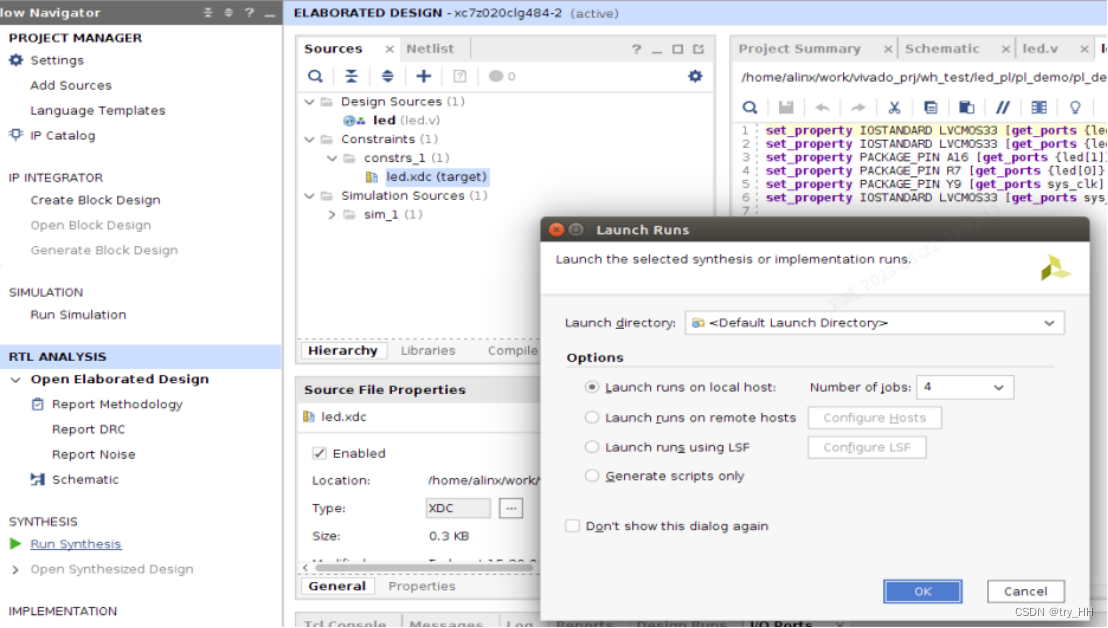Click Report DRC under RTL Analysis
The width and height of the screenshot is (1108, 628).
pyautogui.click(x=88, y=429)
